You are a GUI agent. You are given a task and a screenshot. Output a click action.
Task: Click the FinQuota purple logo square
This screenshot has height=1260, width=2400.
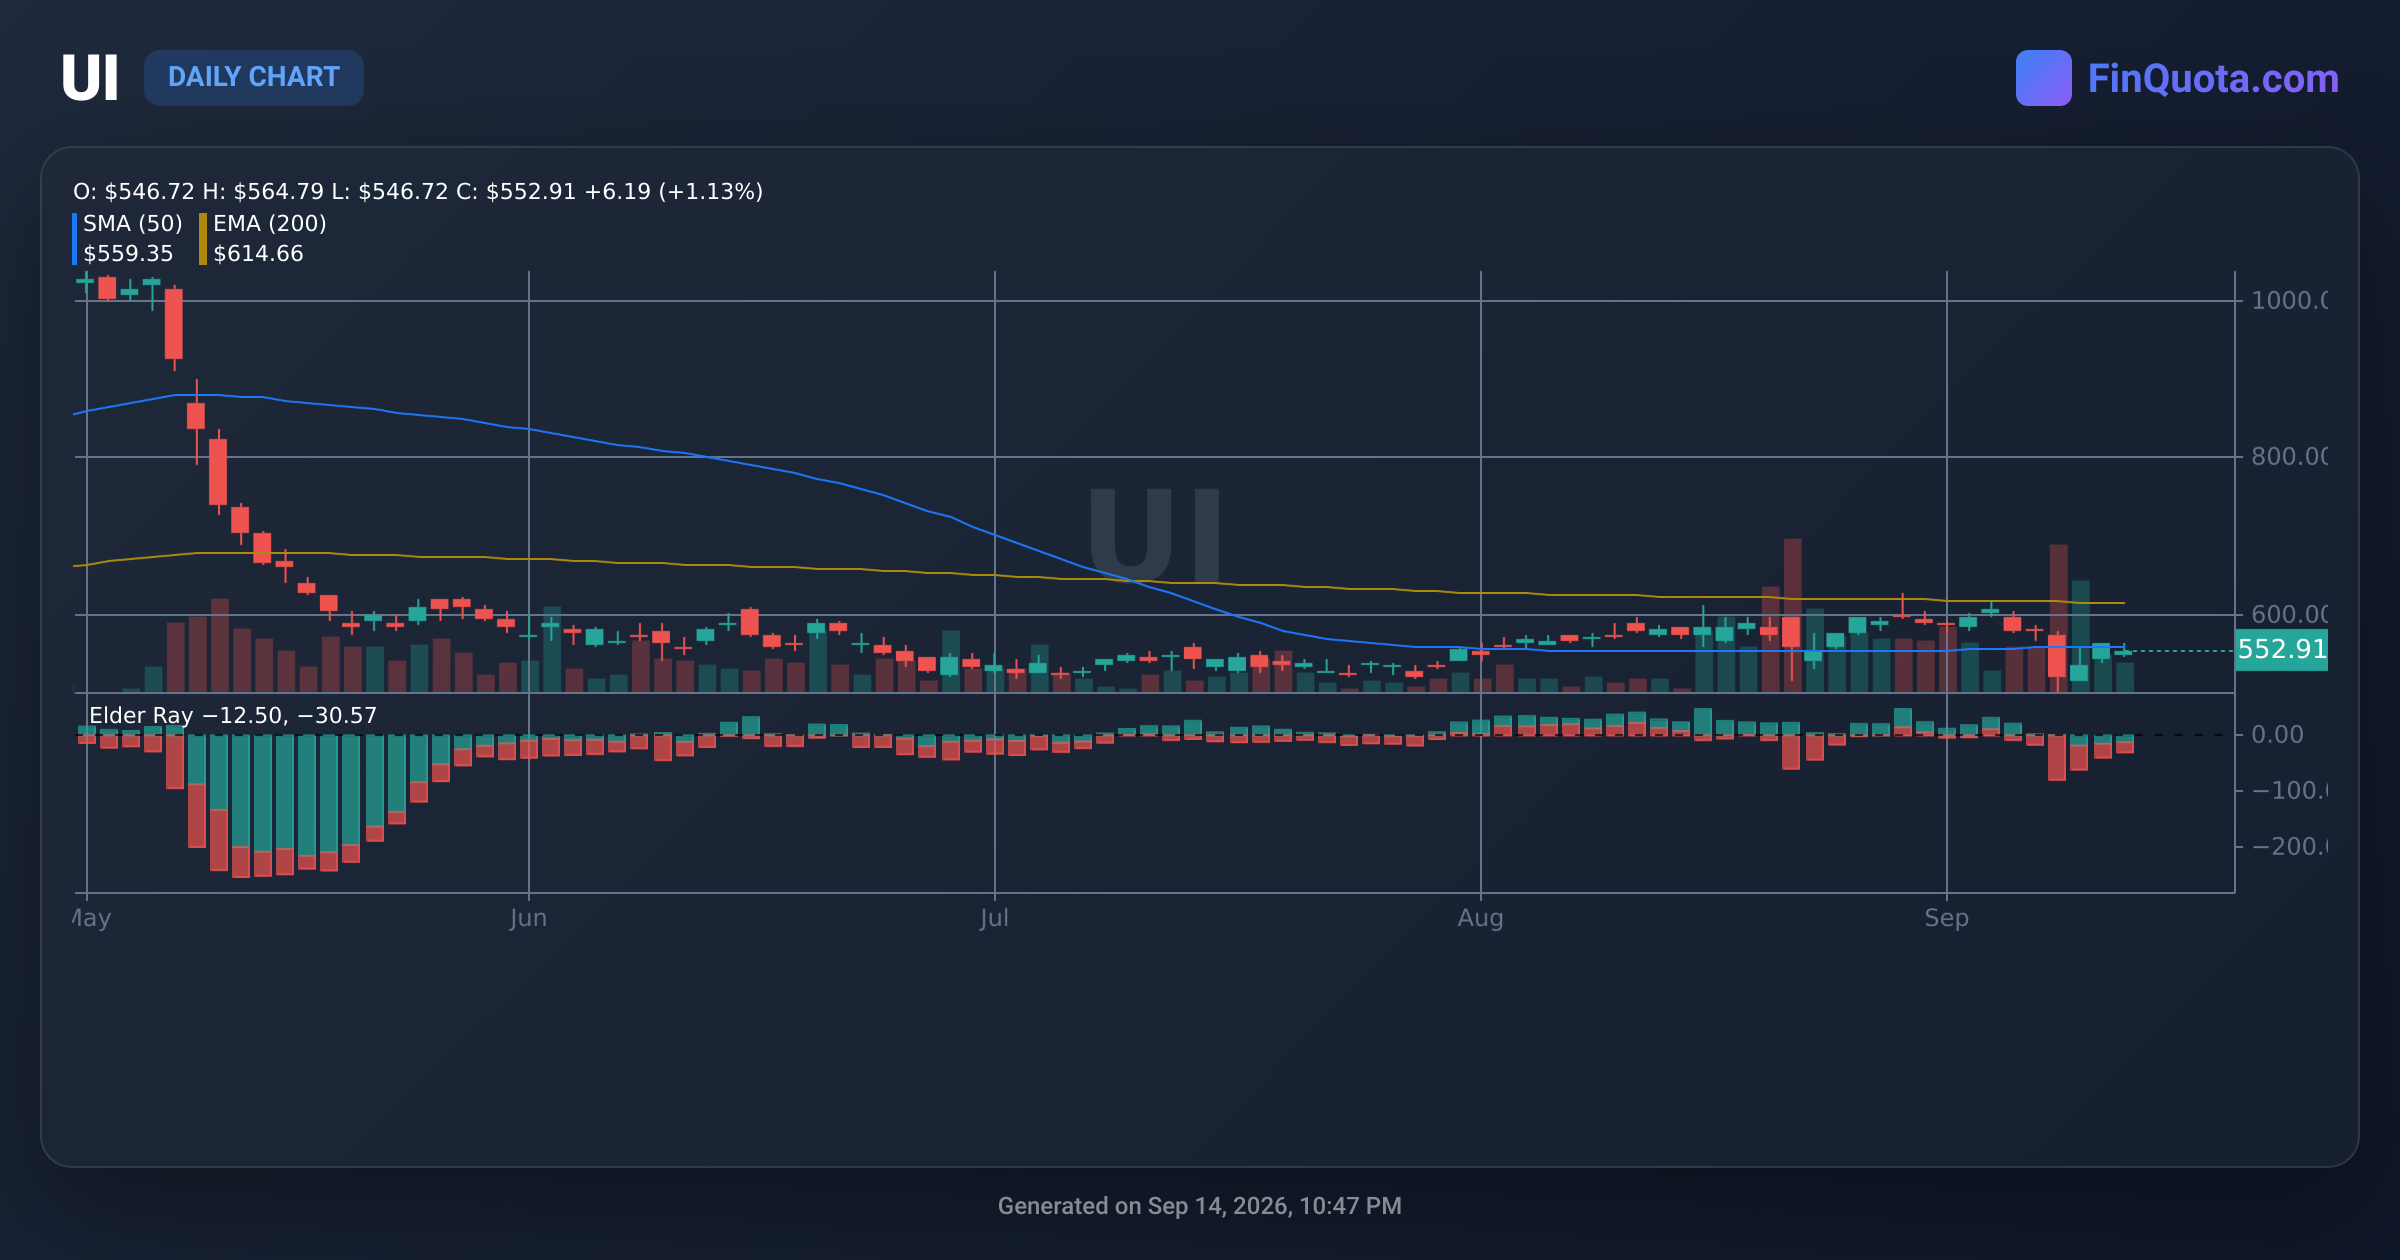tap(2043, 78)
